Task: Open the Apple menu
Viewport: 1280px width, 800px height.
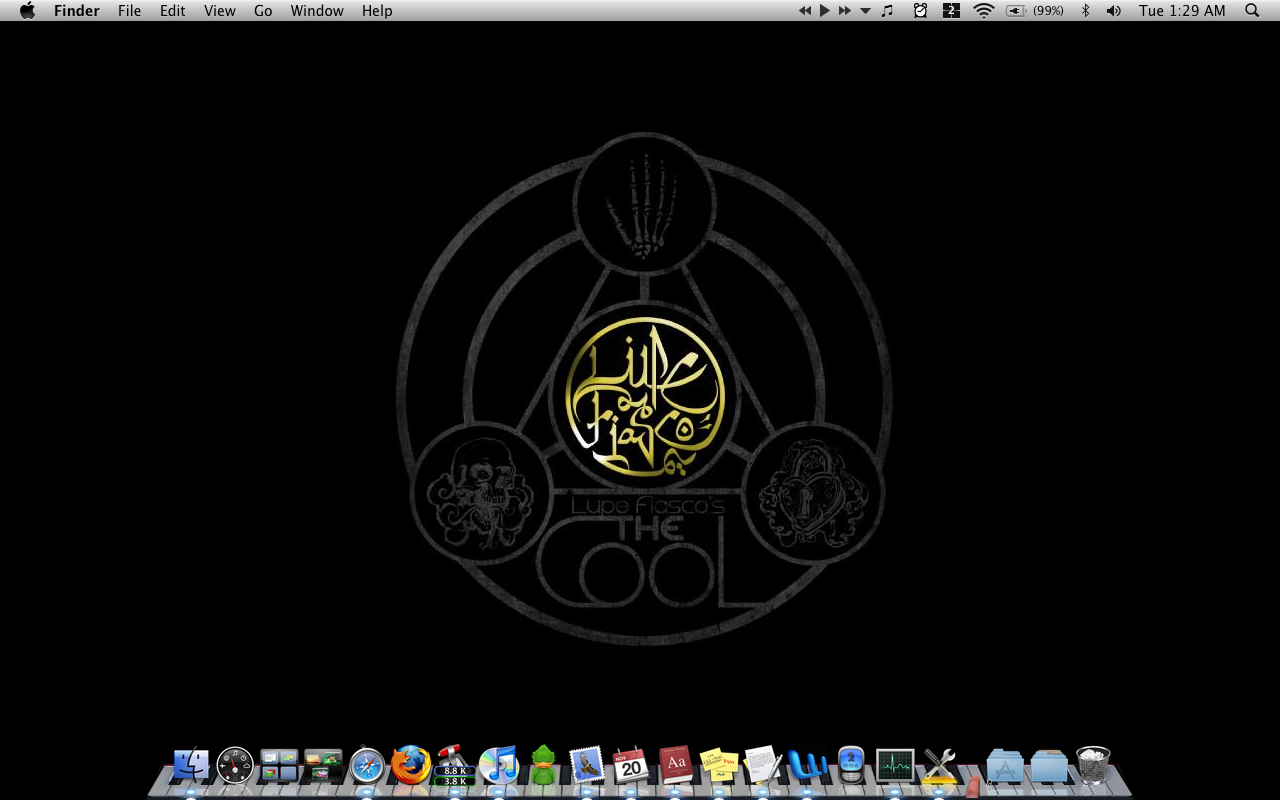Action: 27,11
